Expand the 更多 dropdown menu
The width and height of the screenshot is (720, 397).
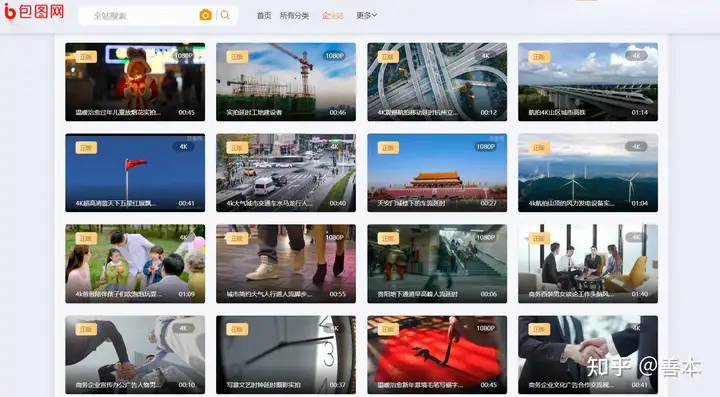coord(366,16)
